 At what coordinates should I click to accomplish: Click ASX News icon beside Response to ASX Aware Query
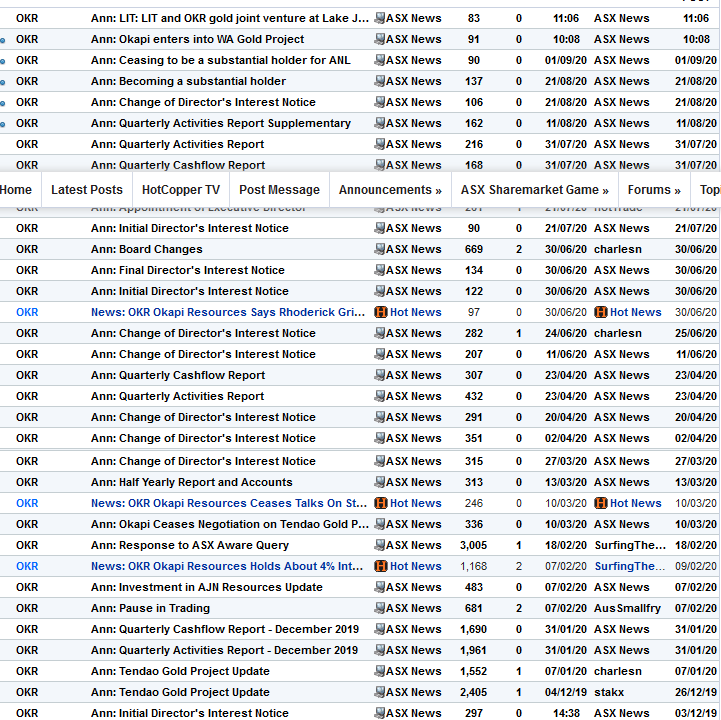coord(379,545)
